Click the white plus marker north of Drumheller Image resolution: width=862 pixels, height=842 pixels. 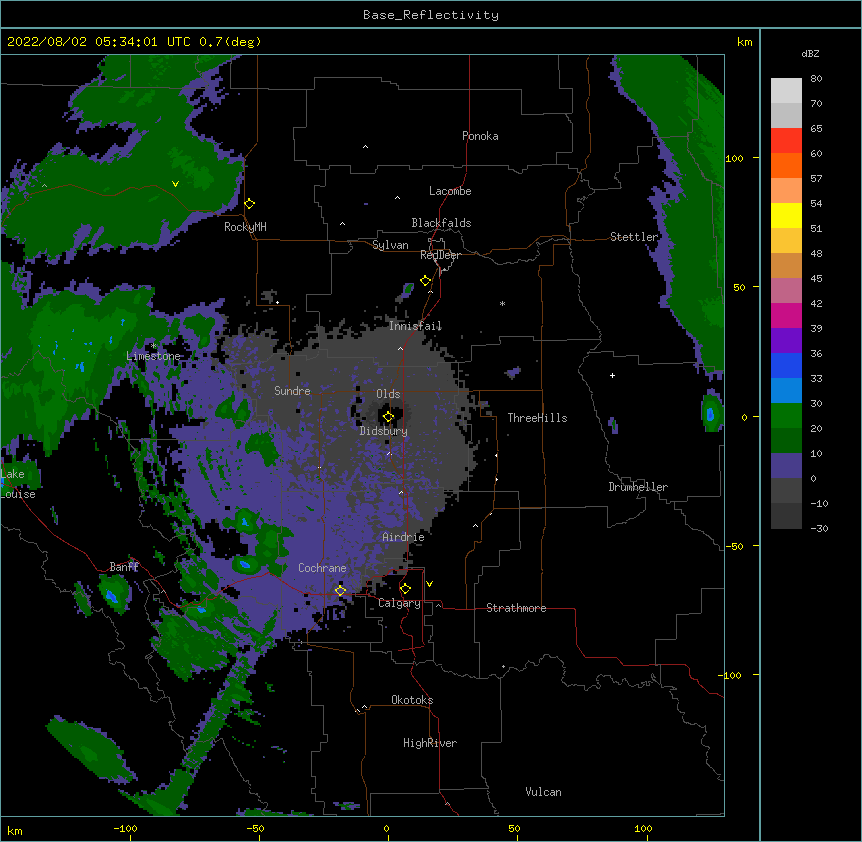[612, 375]
